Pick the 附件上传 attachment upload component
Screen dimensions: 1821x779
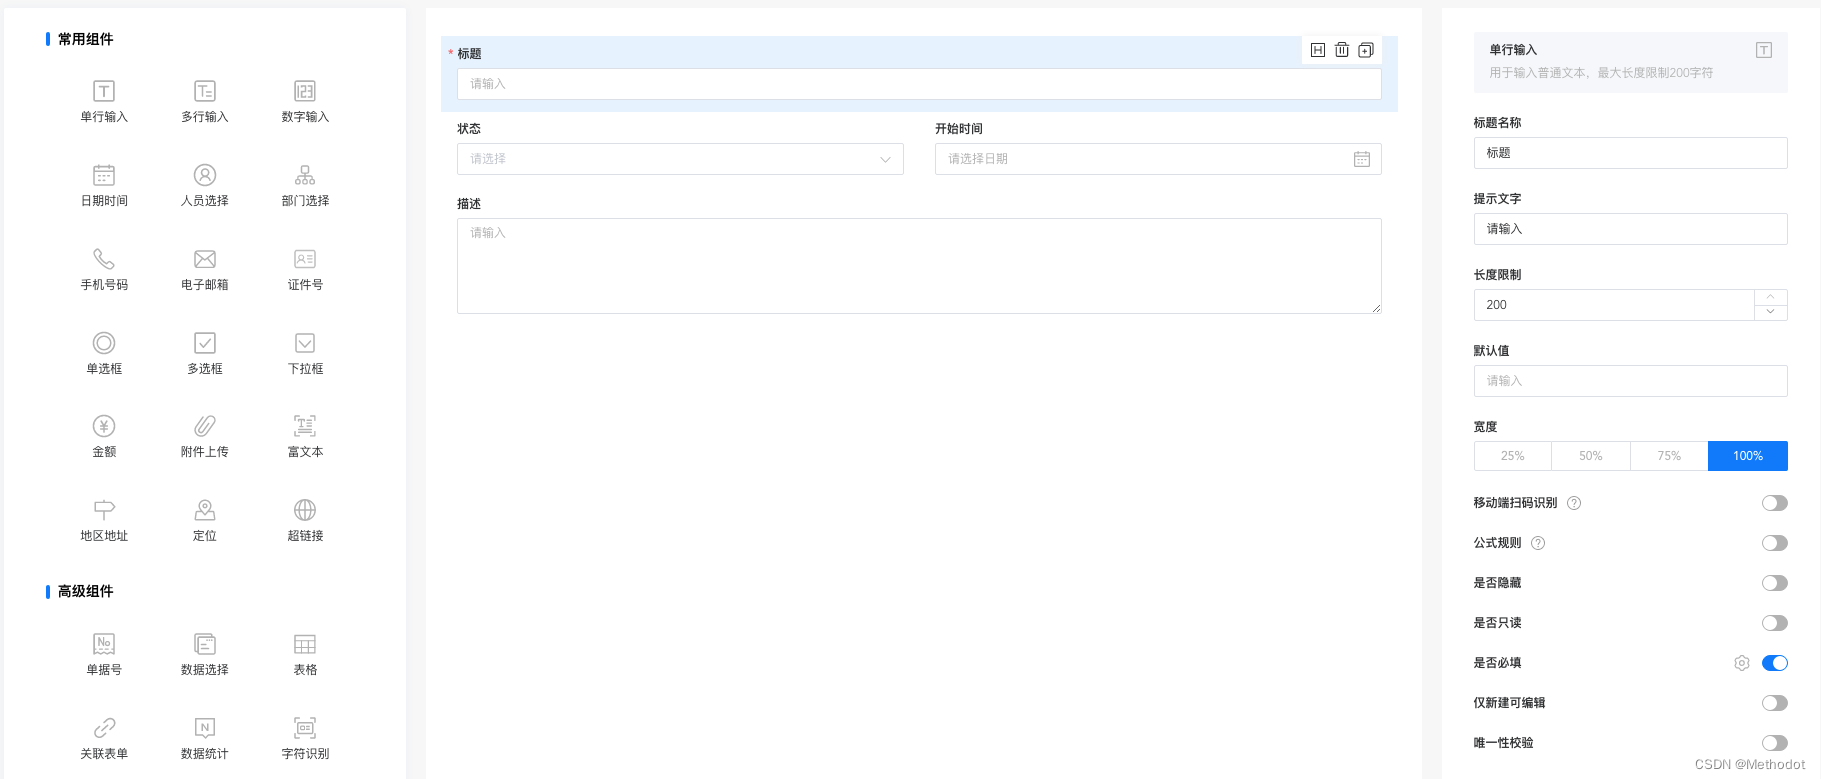pos(205,437)
